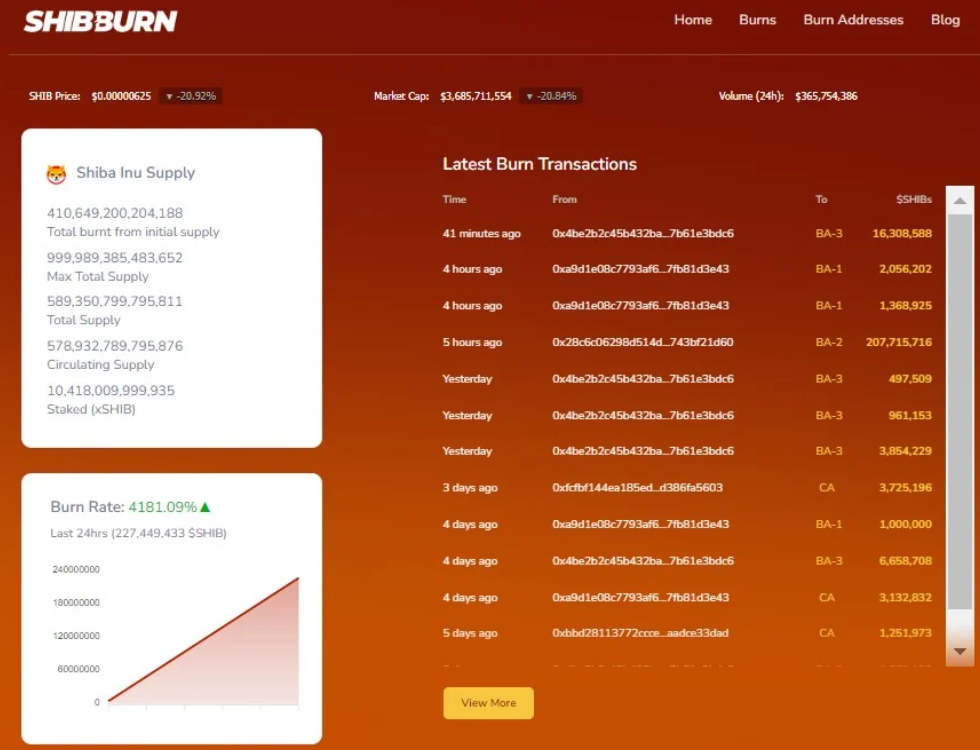This screenshot has height=750, width=980.
Task: Click the green burn rate up arrow
Action: click(x=205, y=507)
